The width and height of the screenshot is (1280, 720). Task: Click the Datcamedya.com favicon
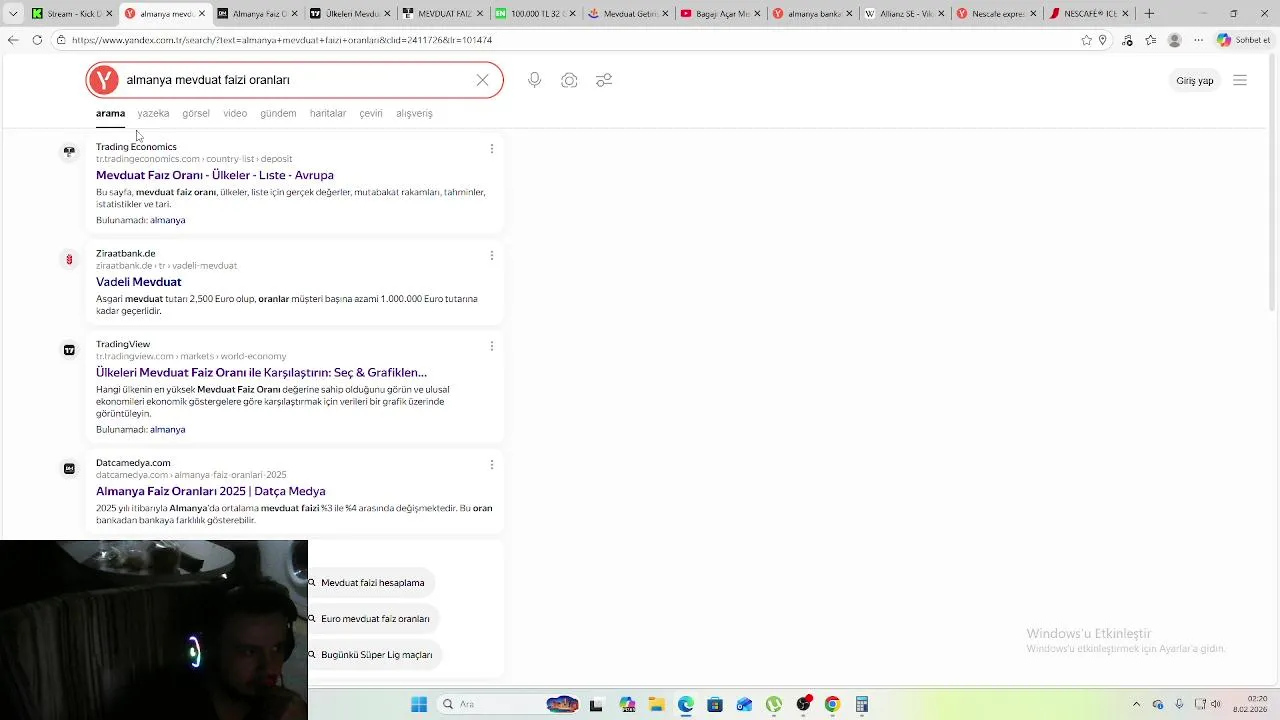[x=69, y=468]
